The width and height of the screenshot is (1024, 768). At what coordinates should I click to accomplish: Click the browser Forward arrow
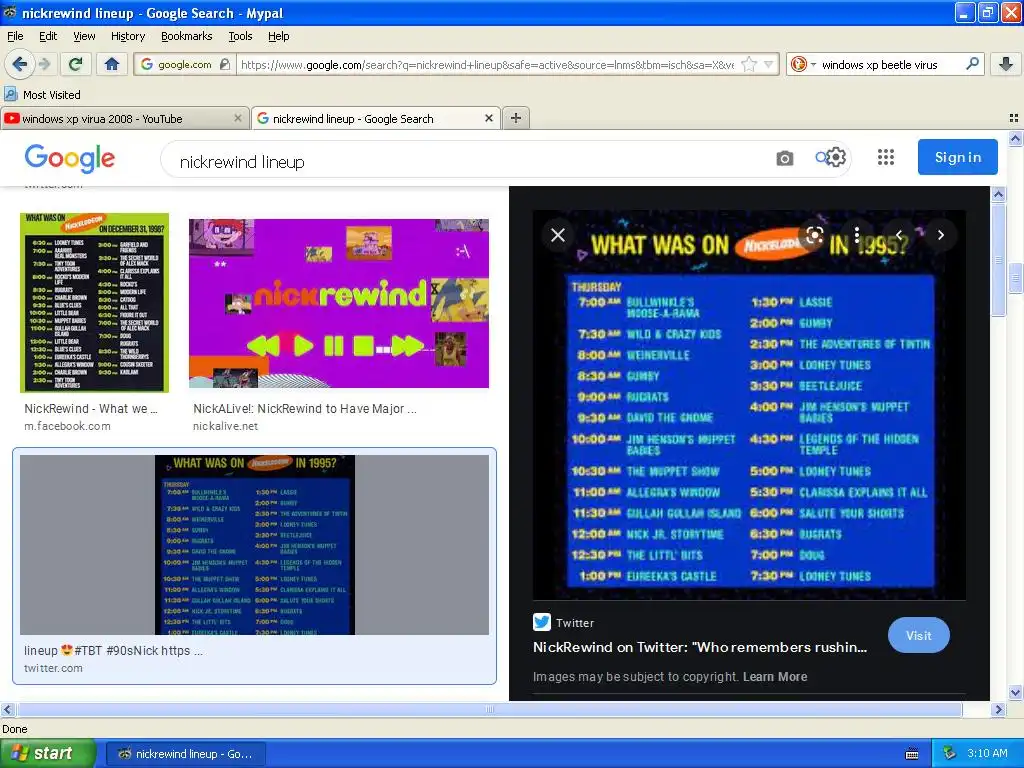pyautogui.click(x=44, y=64)
